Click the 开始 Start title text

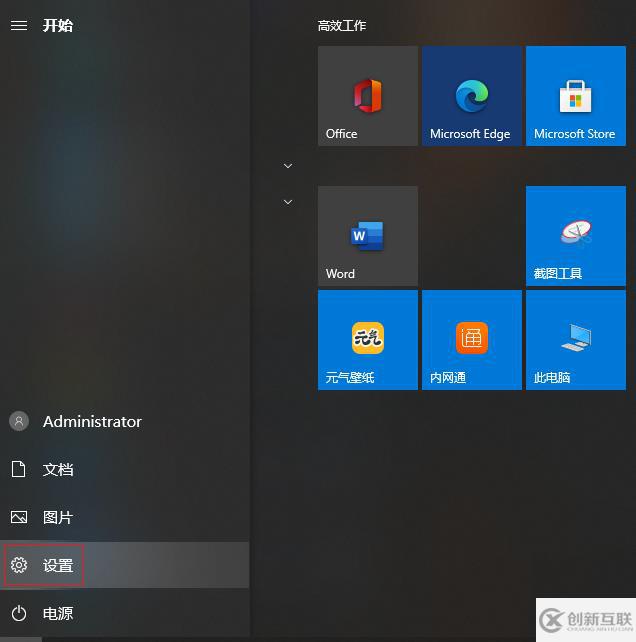click(x=58, y=25)
